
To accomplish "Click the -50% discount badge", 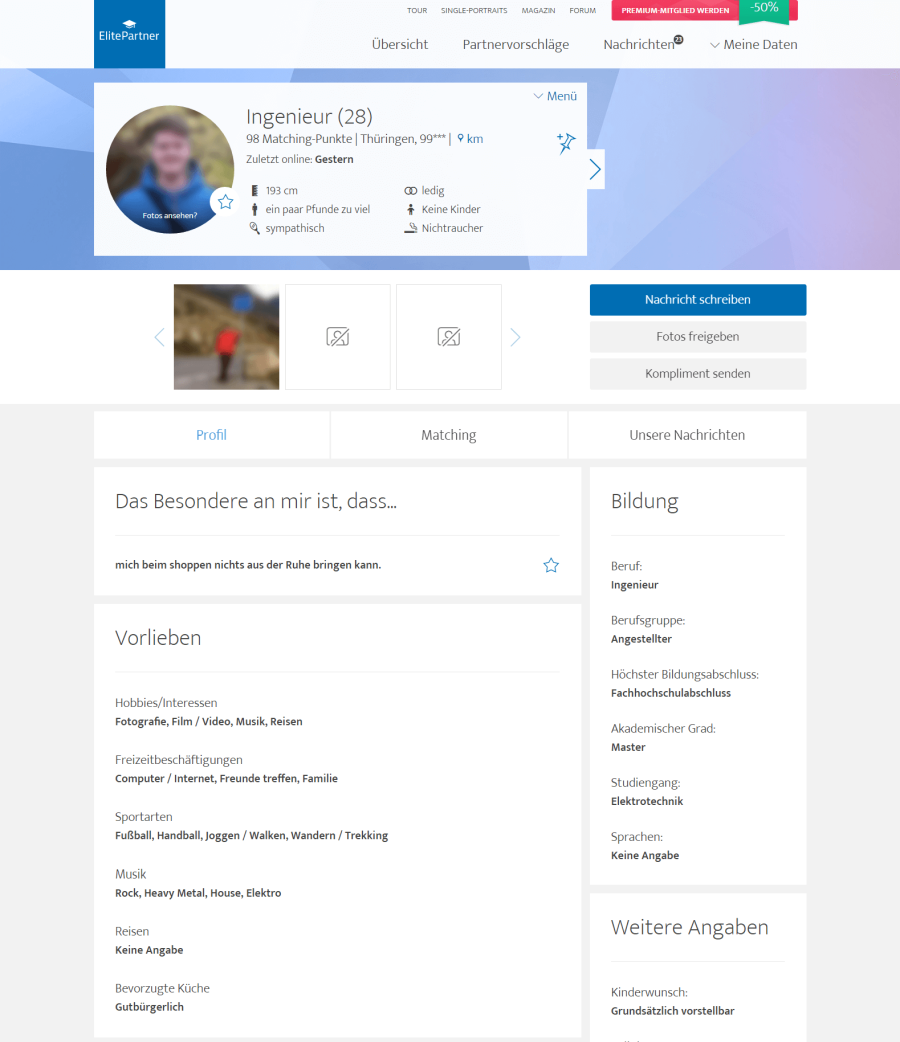I will [x=764, y=10].
